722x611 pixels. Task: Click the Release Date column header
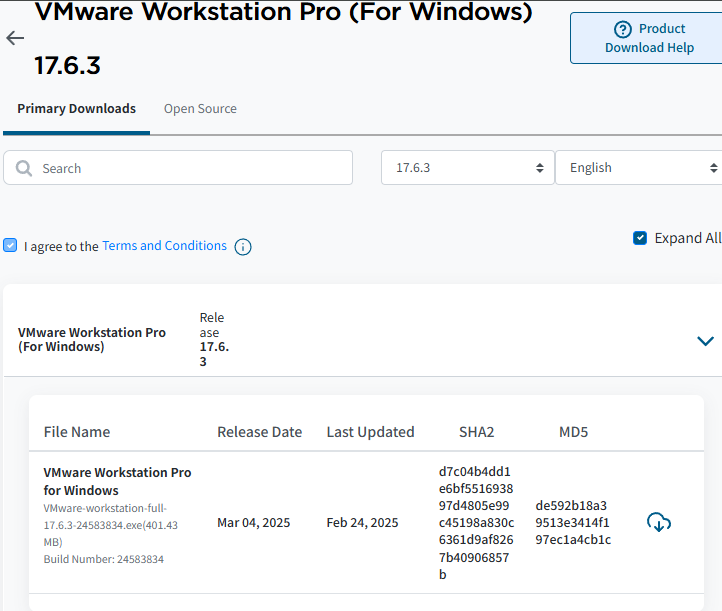click(x=260, y=432)
